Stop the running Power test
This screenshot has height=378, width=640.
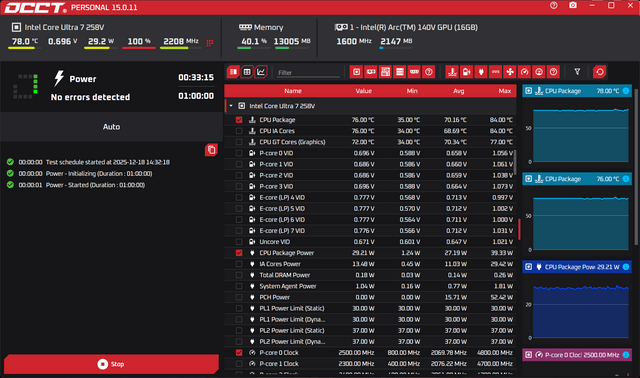(111, 364)
